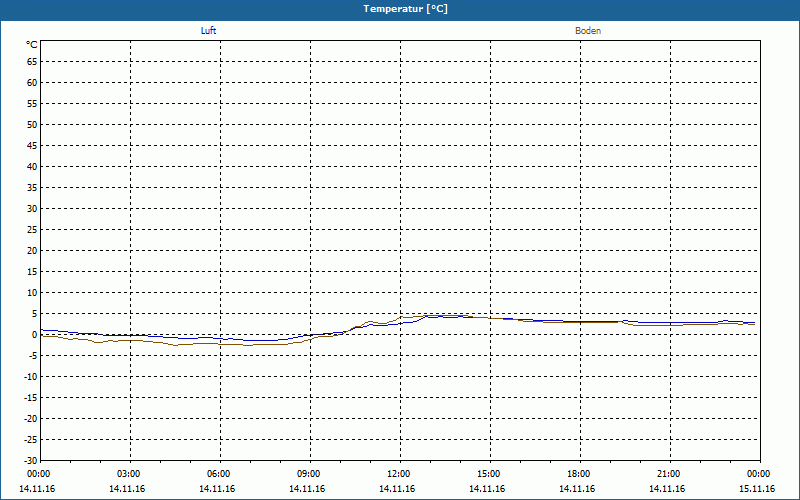This screenshot has width=800, height=500.
Task: Click the 25 y-axis value
Action: 32,230
